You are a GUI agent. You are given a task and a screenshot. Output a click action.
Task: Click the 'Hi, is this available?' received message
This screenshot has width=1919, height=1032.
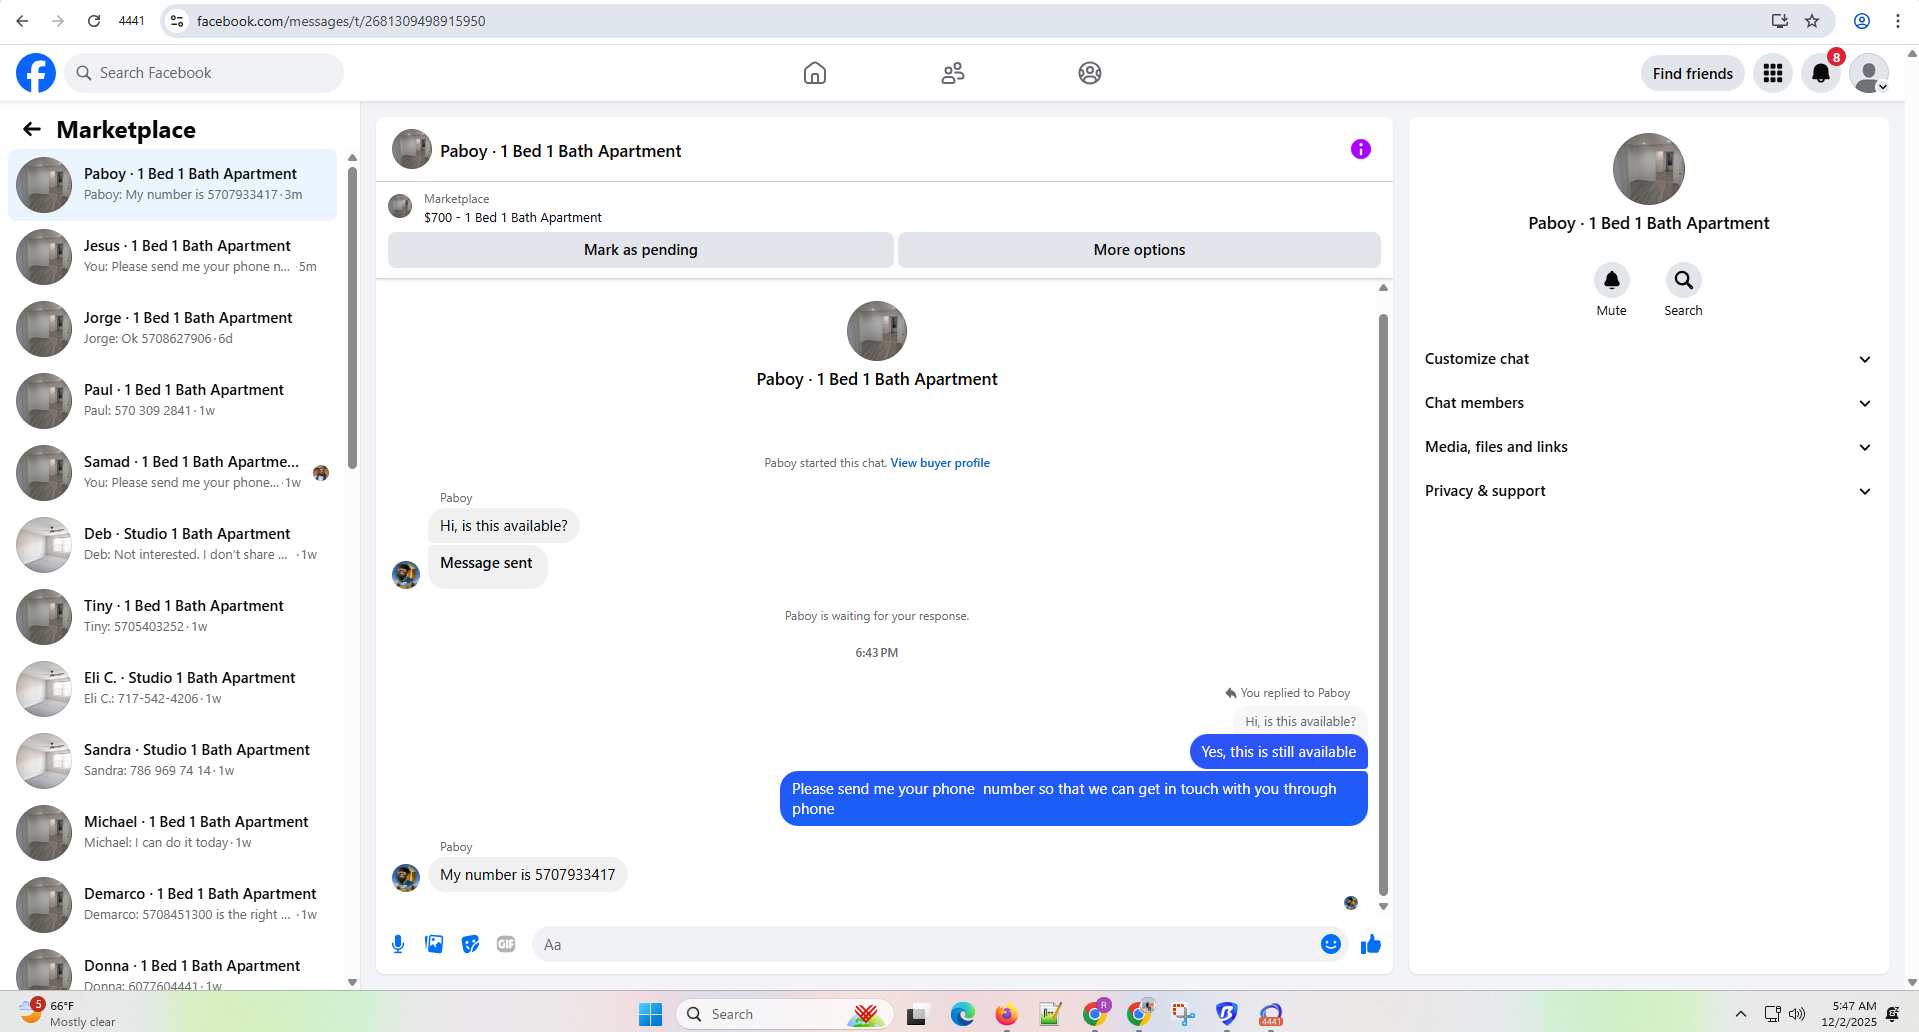tap(504, 526)
